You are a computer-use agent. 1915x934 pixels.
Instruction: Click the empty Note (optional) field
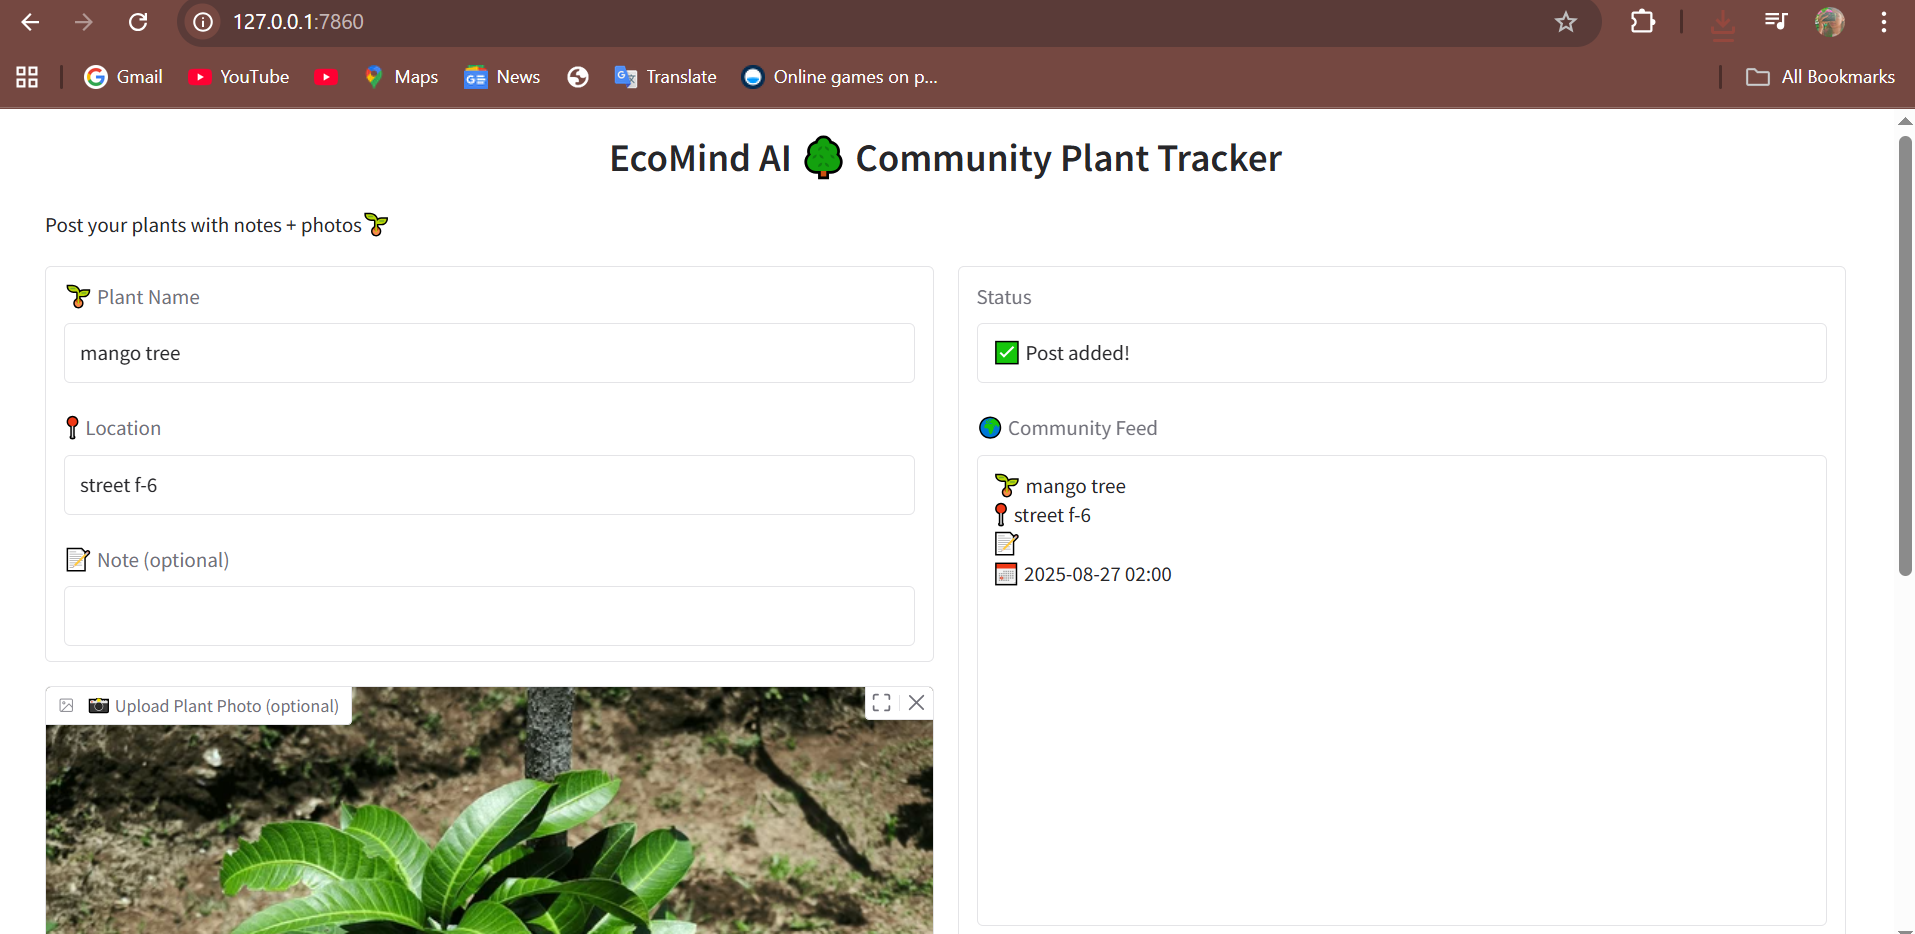pos(489,616)
